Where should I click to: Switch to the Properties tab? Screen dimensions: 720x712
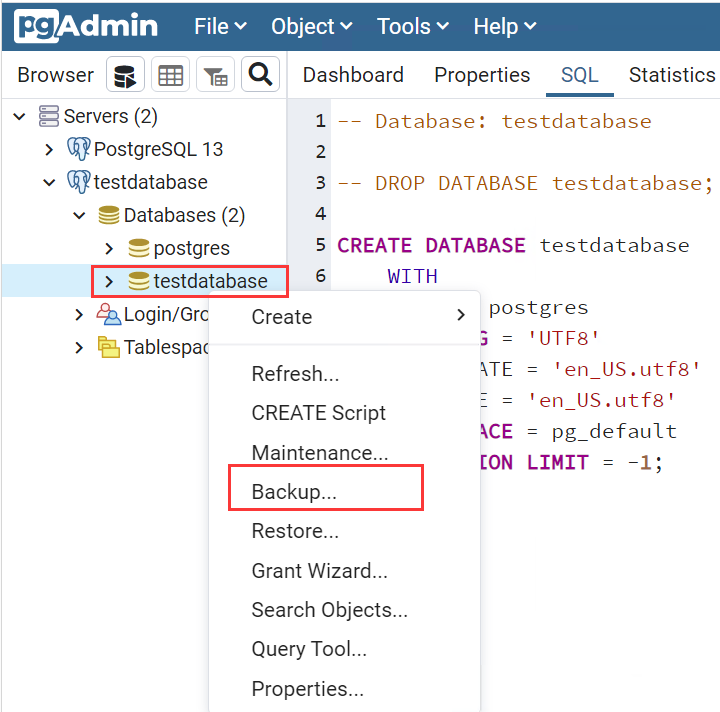pos(482,75)
